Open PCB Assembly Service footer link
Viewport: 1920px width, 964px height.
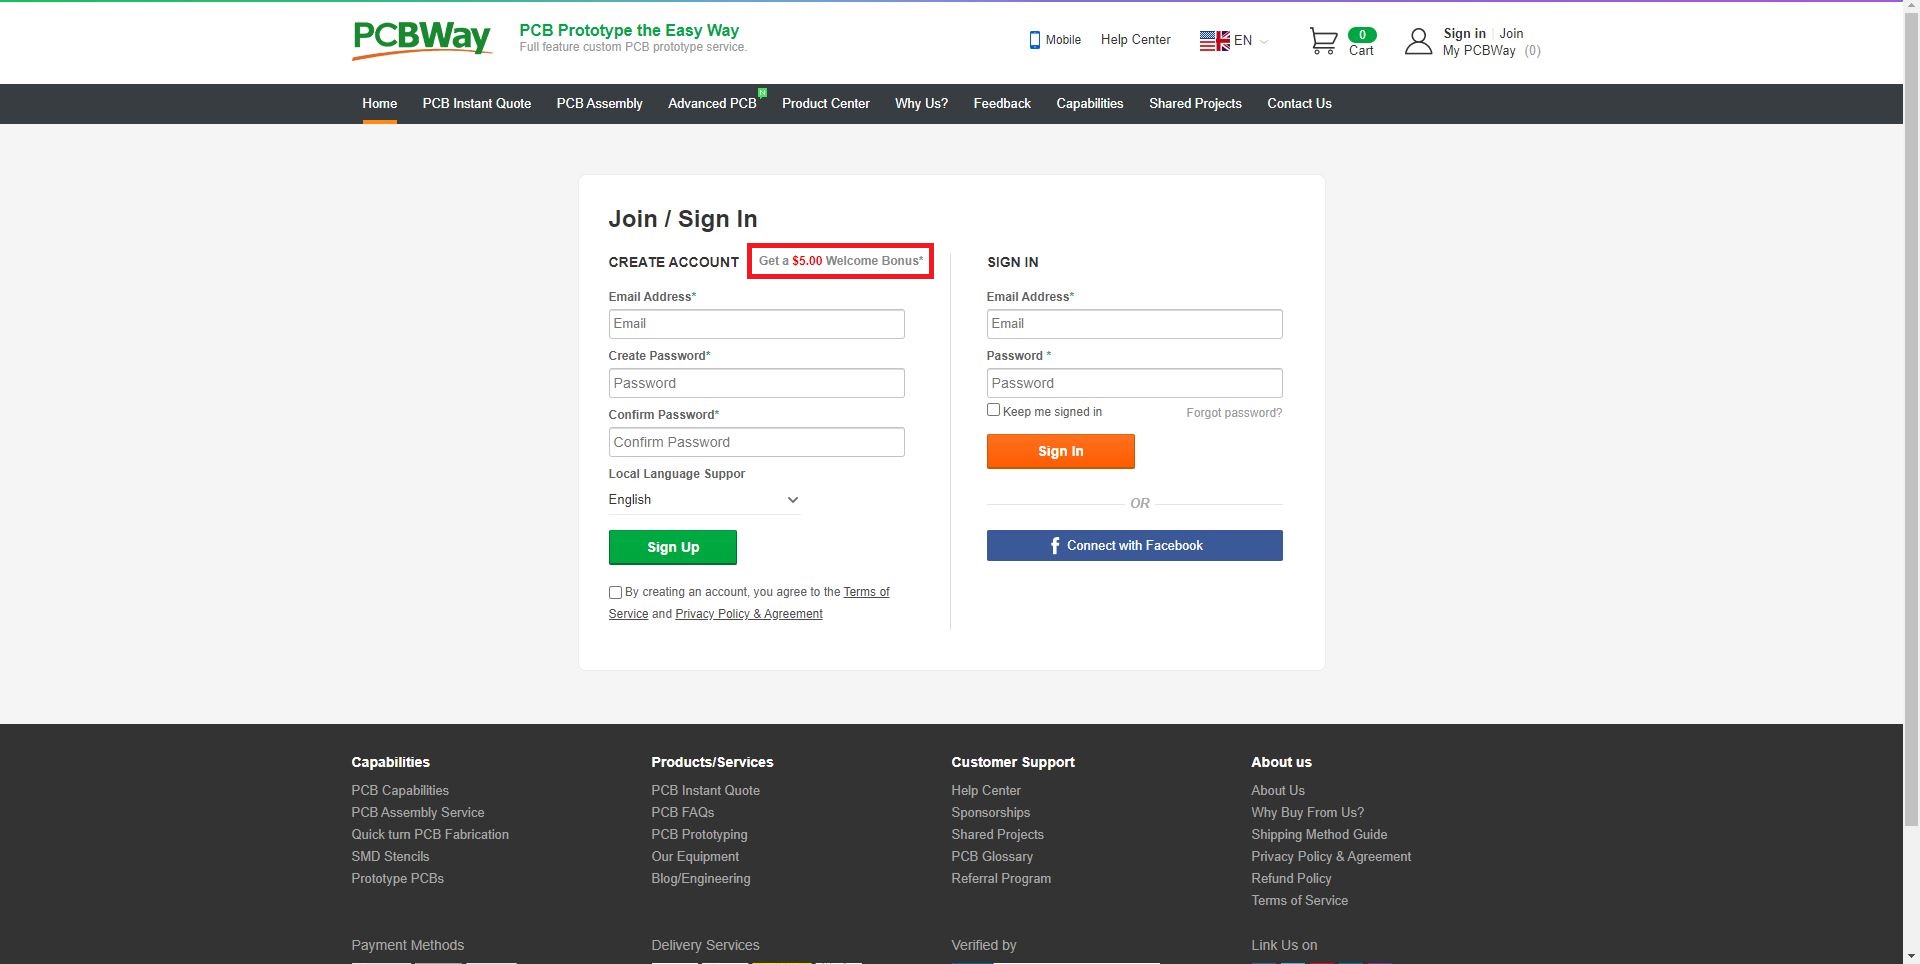tap(417, 813)
